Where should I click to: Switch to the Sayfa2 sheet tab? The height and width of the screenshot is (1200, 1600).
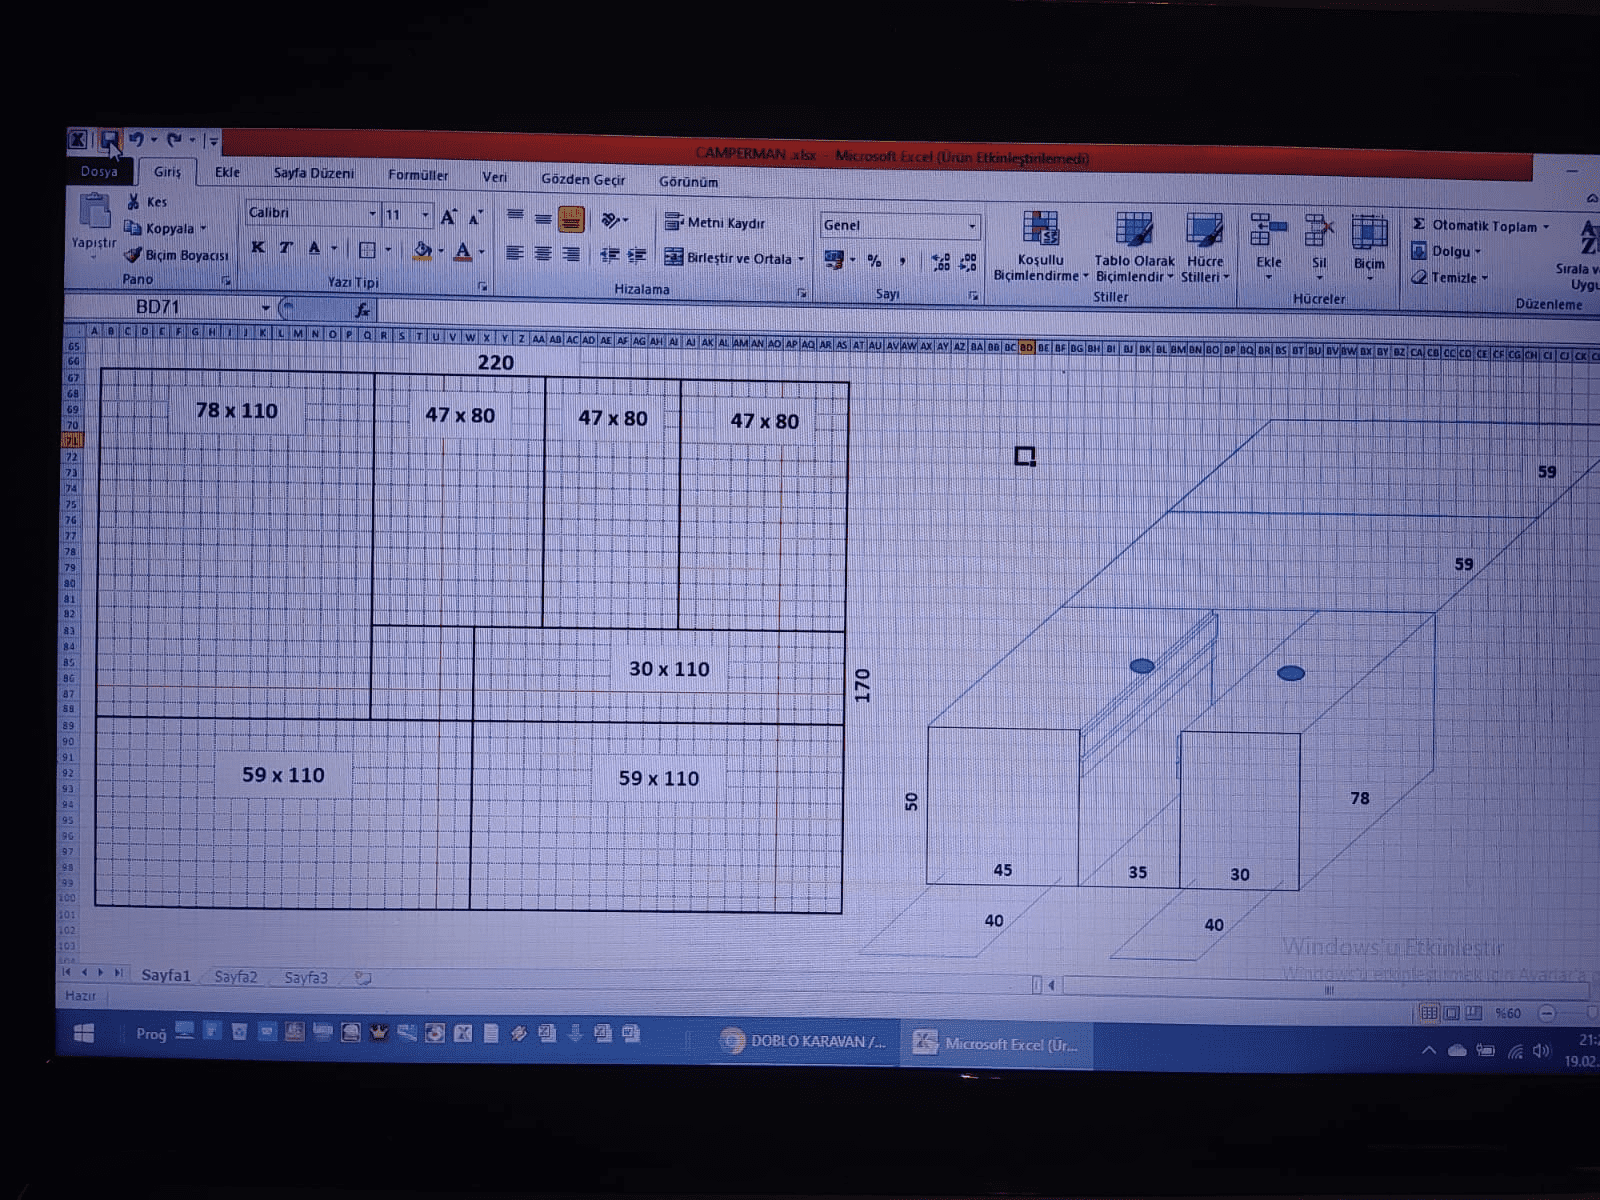click(x=235, y=977)
